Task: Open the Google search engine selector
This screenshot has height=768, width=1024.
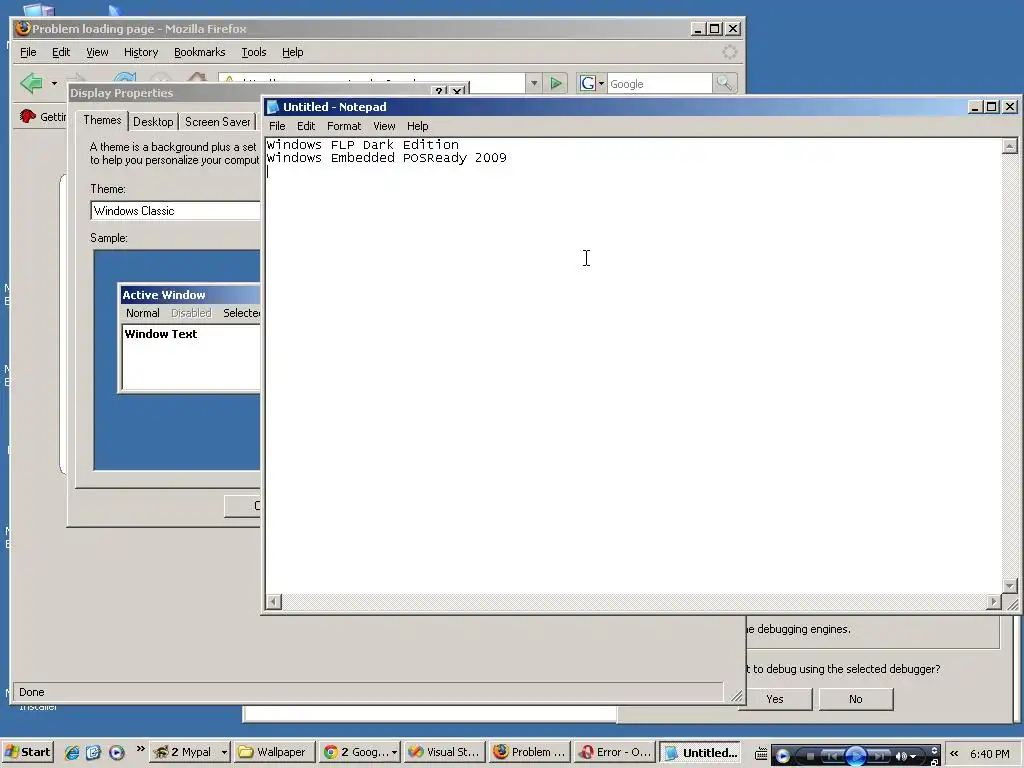Action: pos(592,83)
